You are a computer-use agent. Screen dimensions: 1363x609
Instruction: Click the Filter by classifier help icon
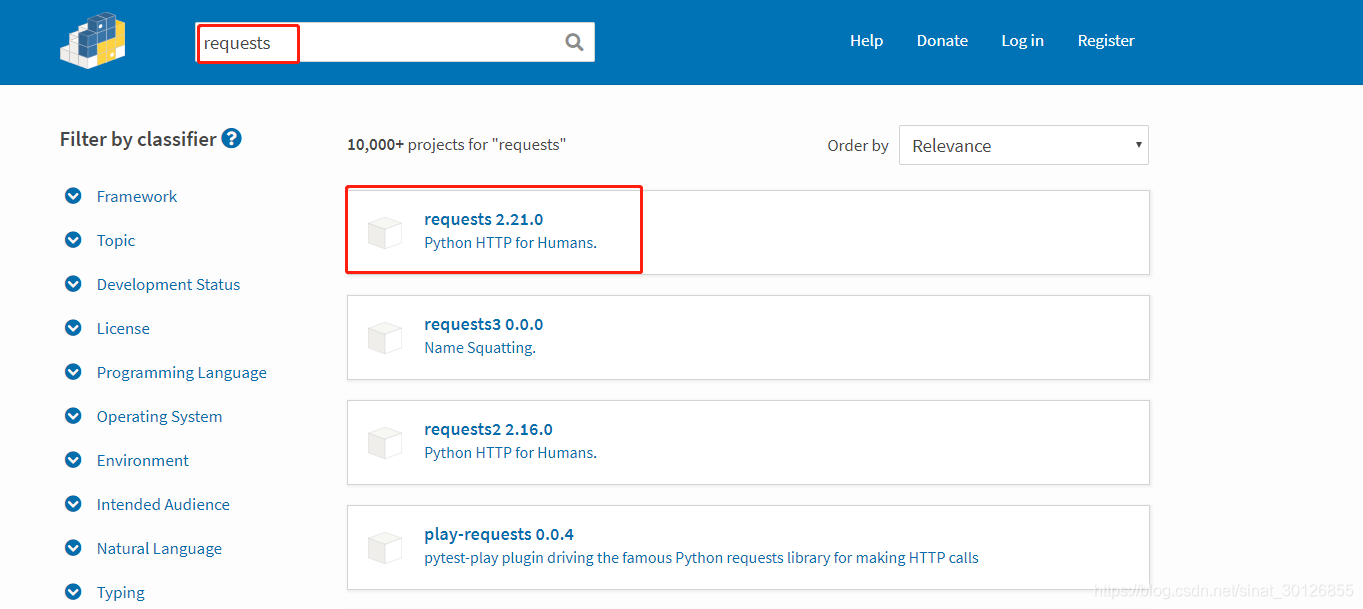pos(231,139)
